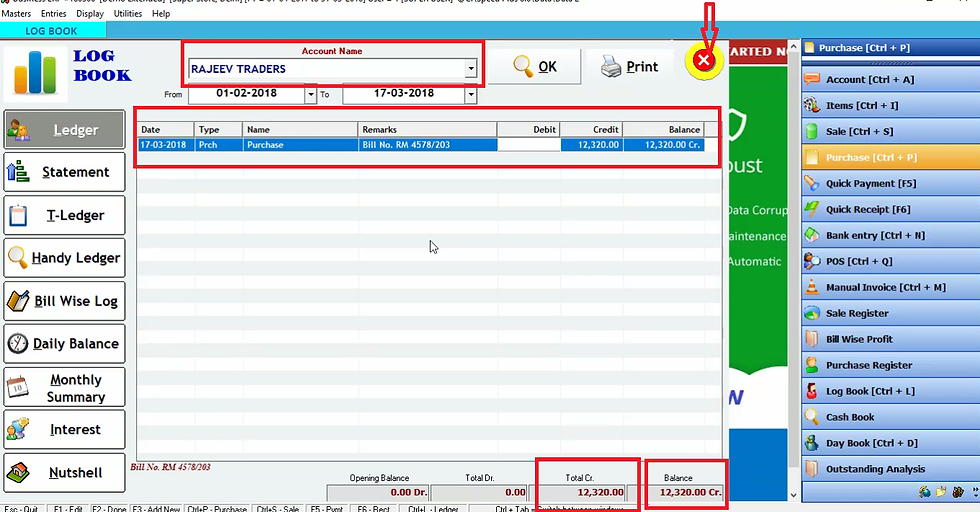Open the Nutshell view
Viewport: 980px width, 512px height.
[64, 473]
